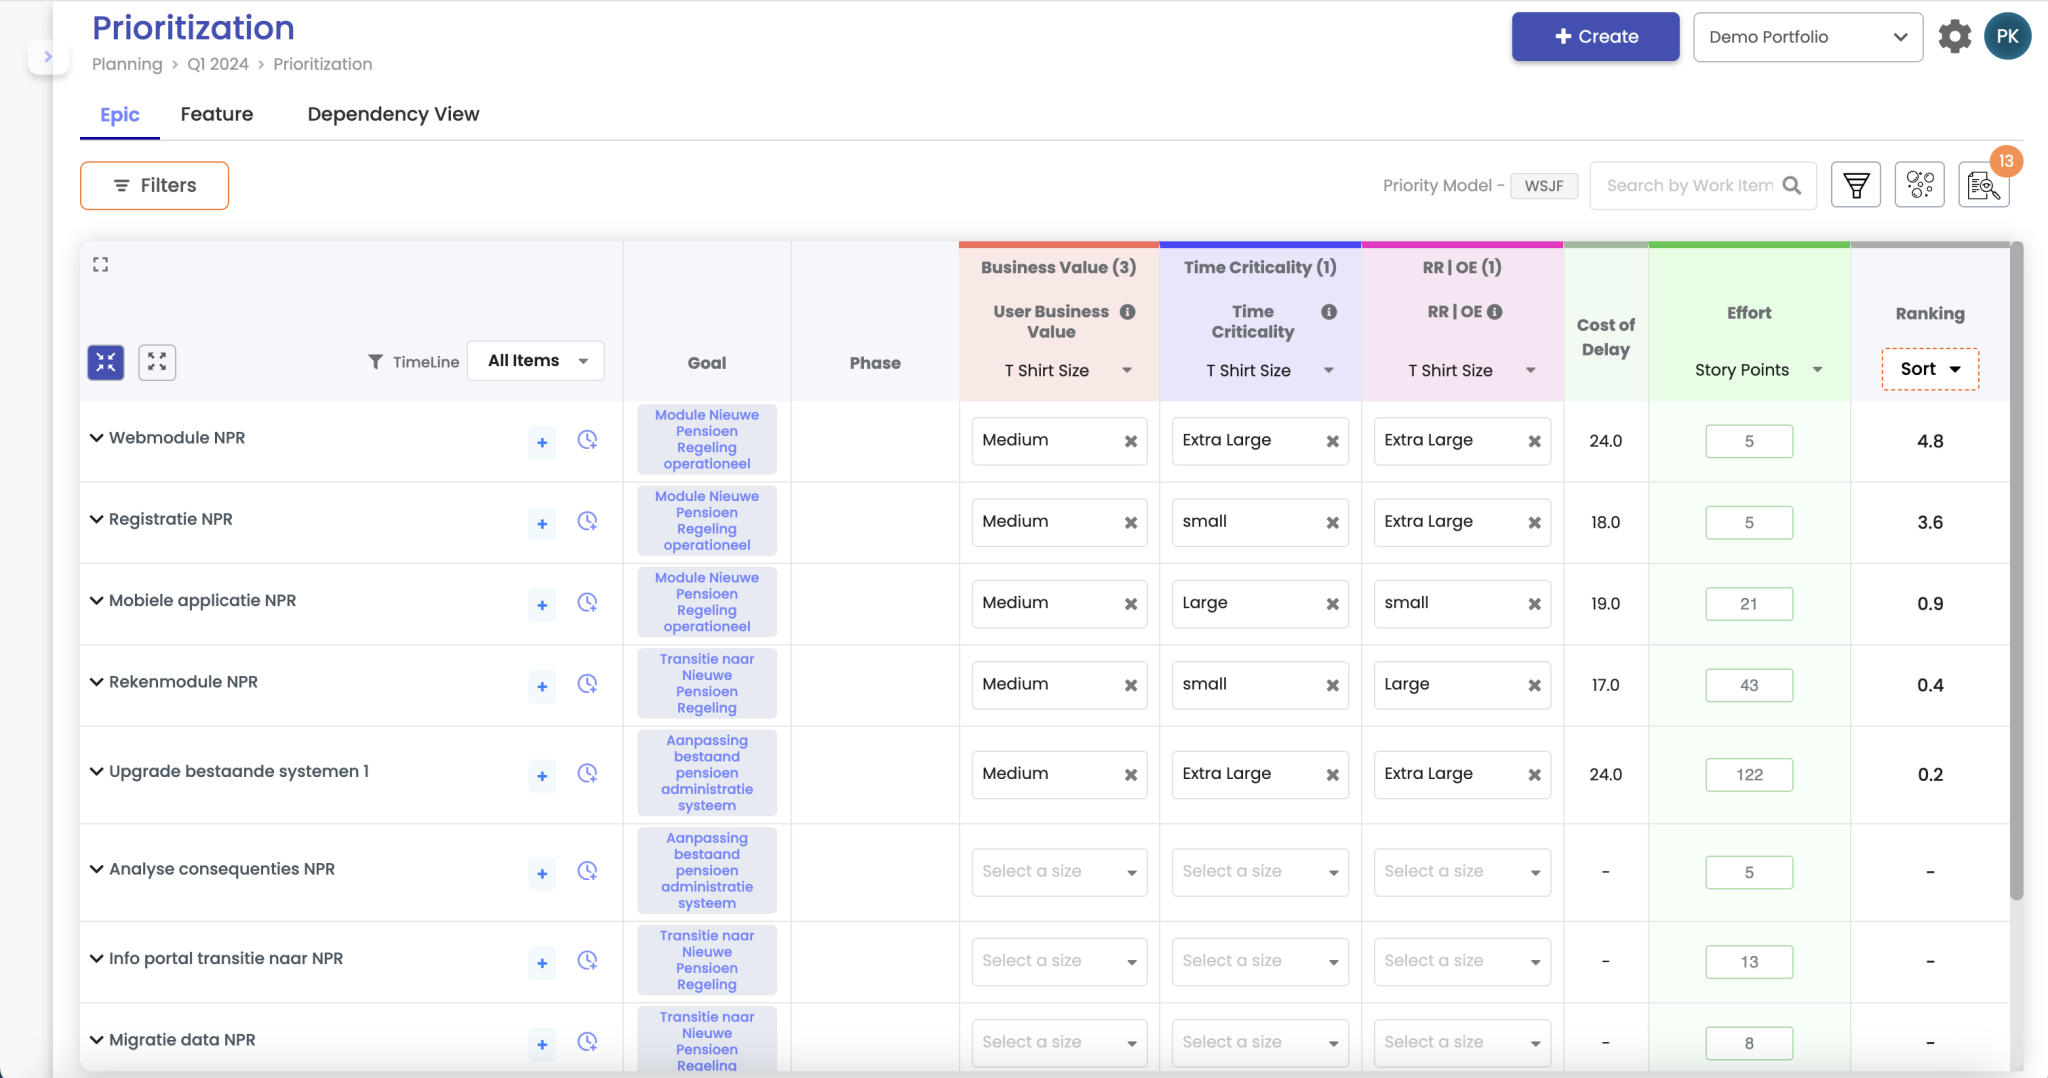This screenshot has width=2048, height=1078.
Task: Toggle the expand all rows button
Action: (x=157, y=362)
